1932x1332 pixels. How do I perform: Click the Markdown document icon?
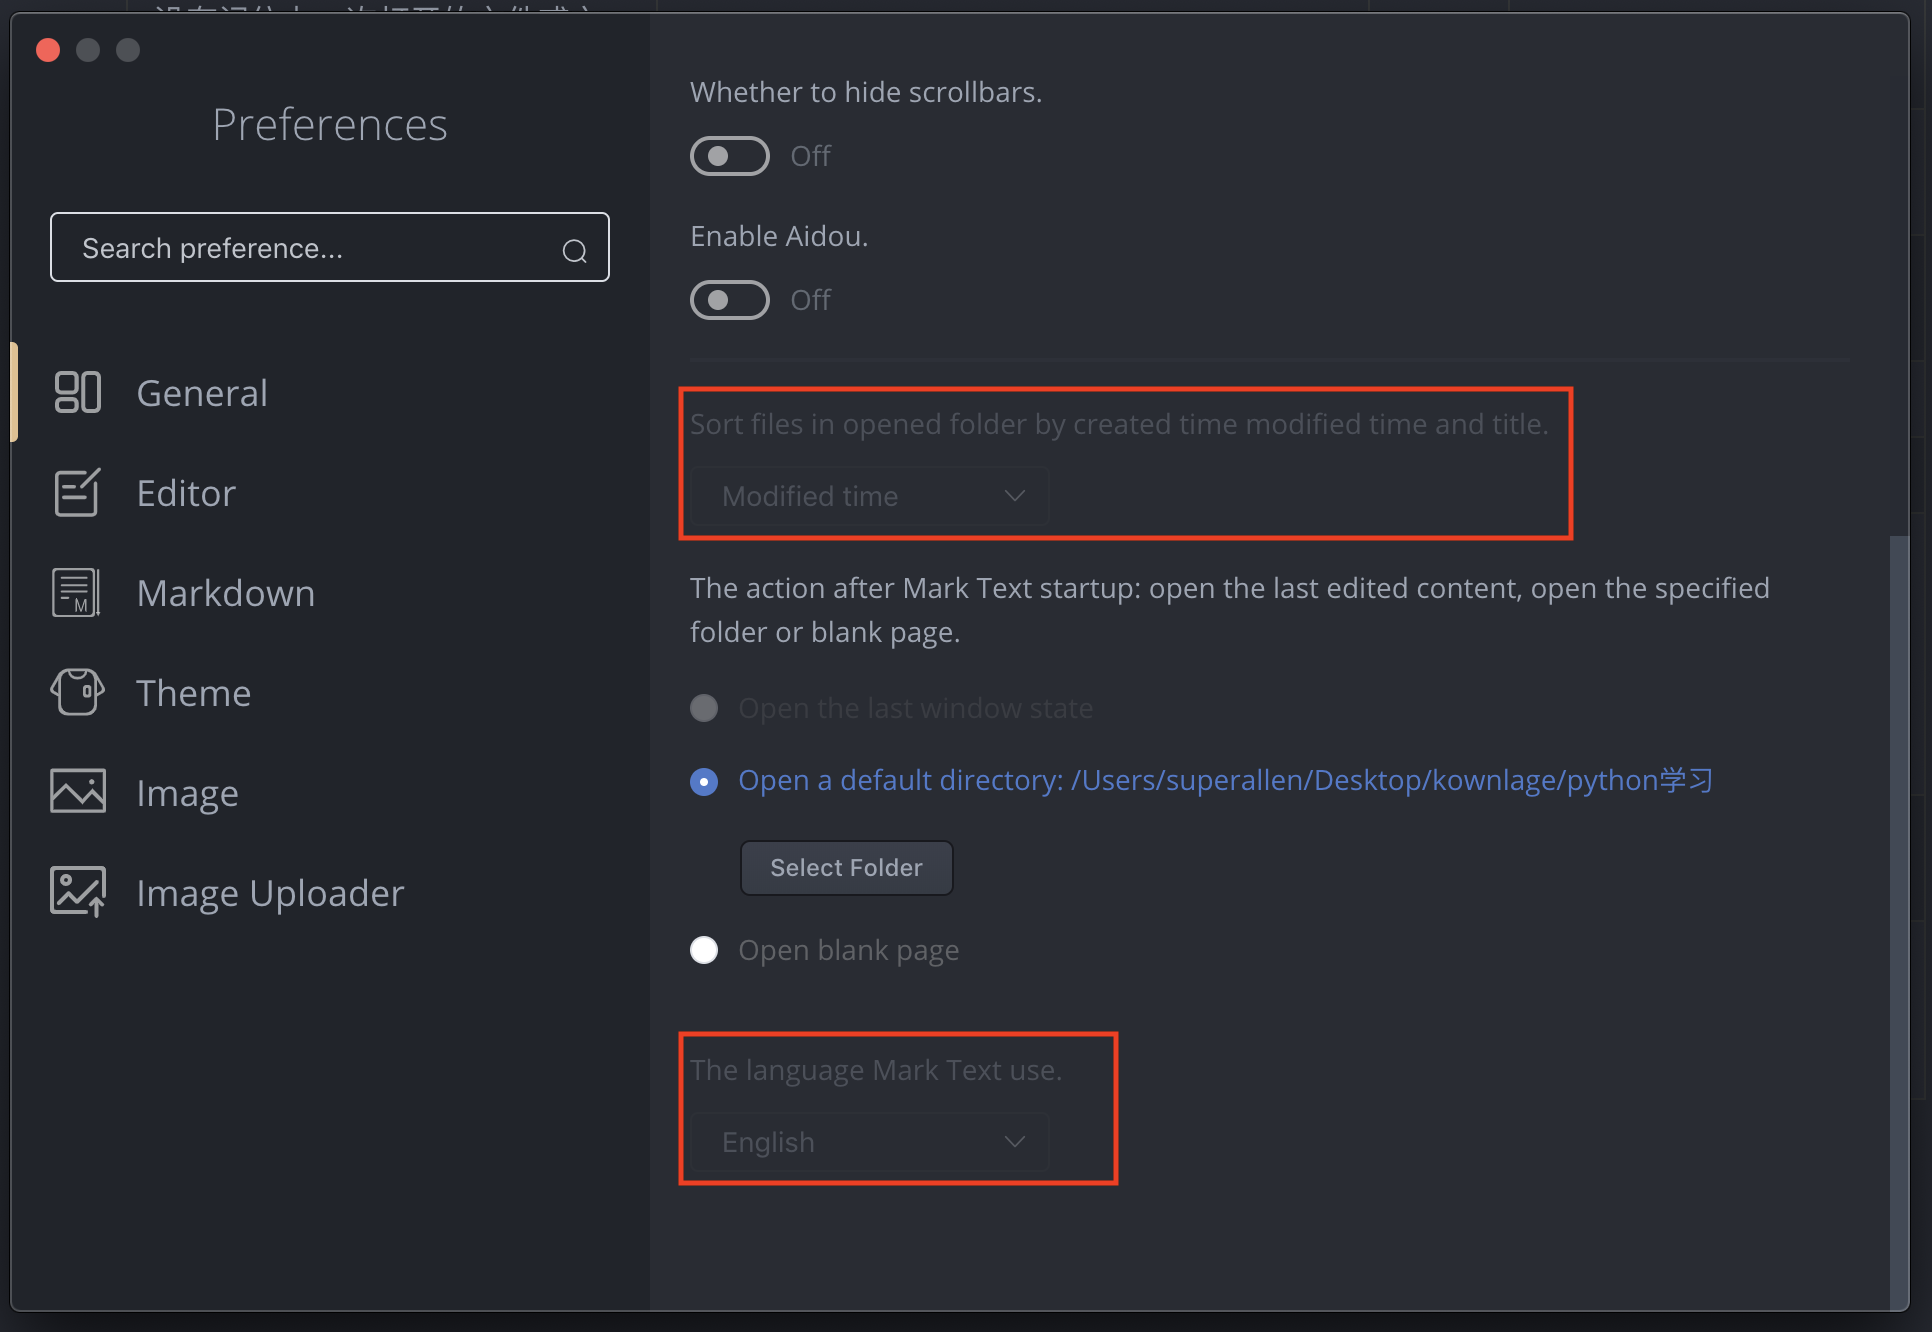pos(77,592)
